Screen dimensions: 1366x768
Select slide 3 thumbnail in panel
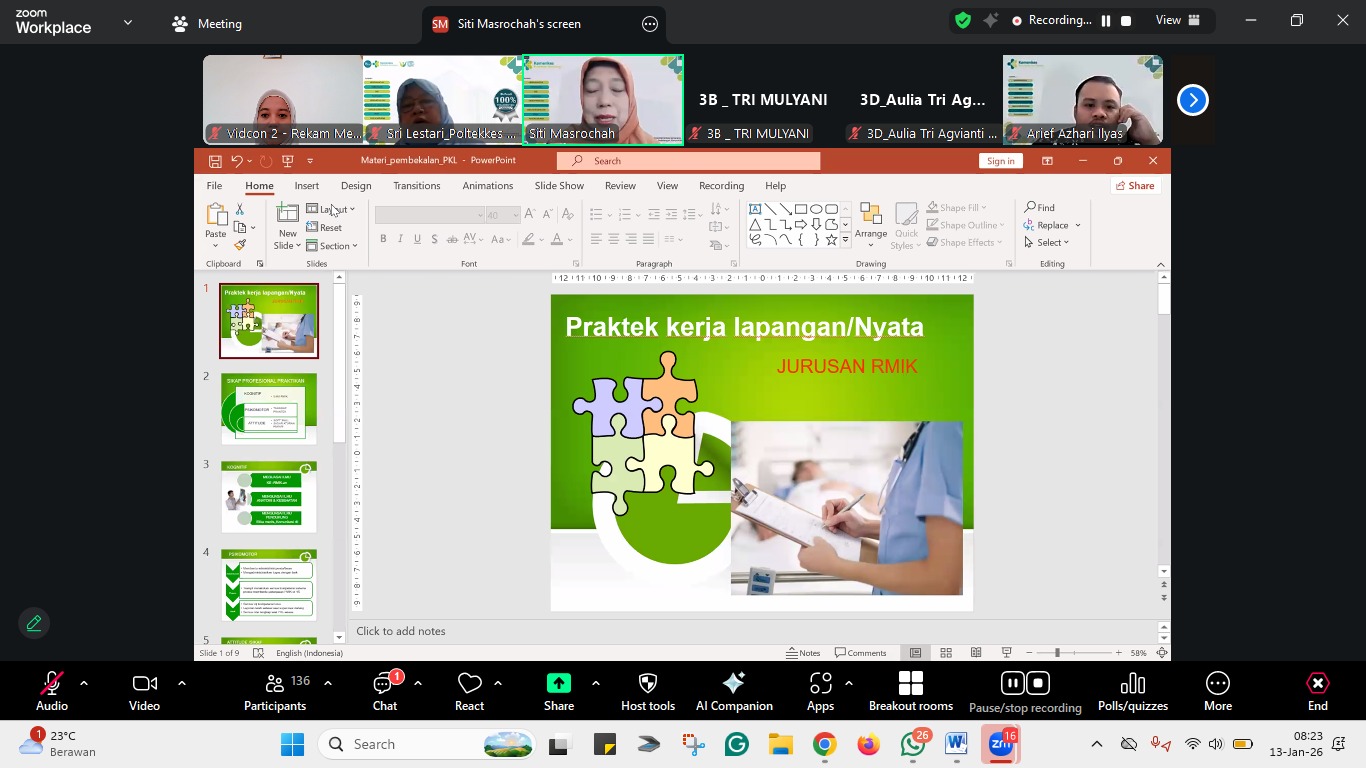click(x=269, y=497)
